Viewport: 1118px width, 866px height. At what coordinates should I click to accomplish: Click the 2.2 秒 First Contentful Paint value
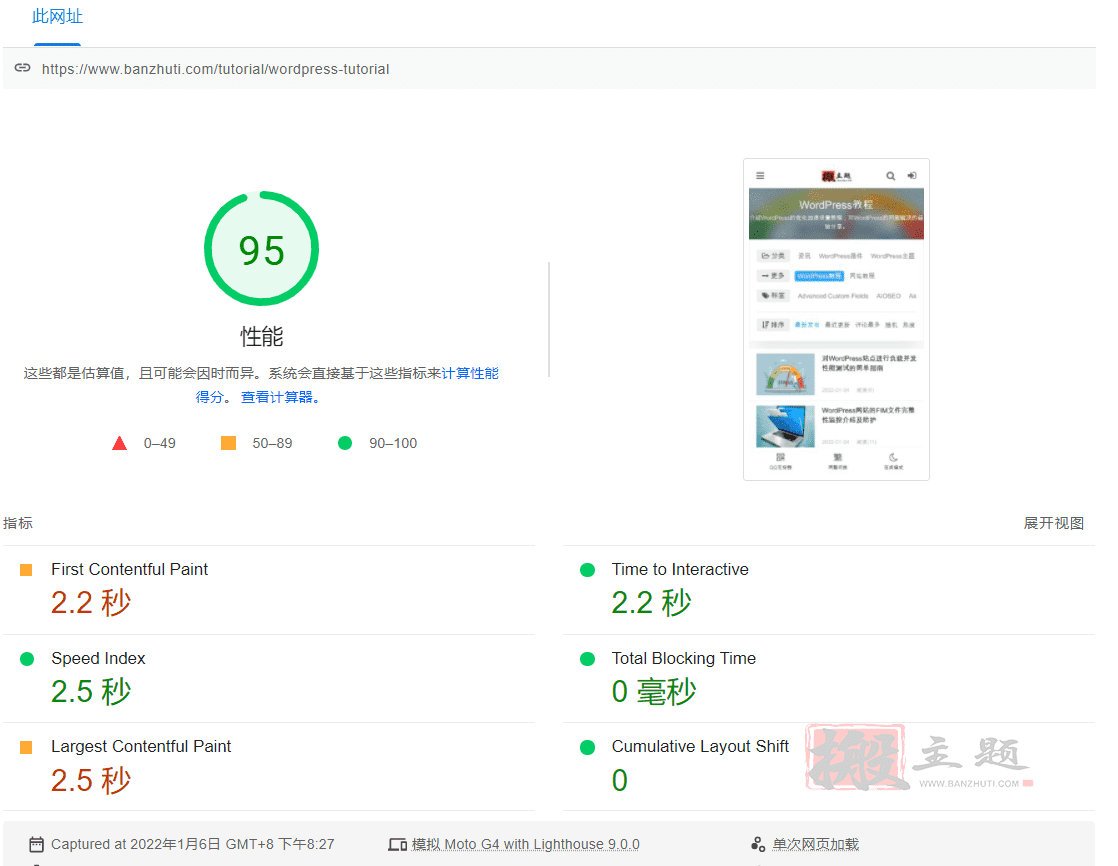[91, 603]
